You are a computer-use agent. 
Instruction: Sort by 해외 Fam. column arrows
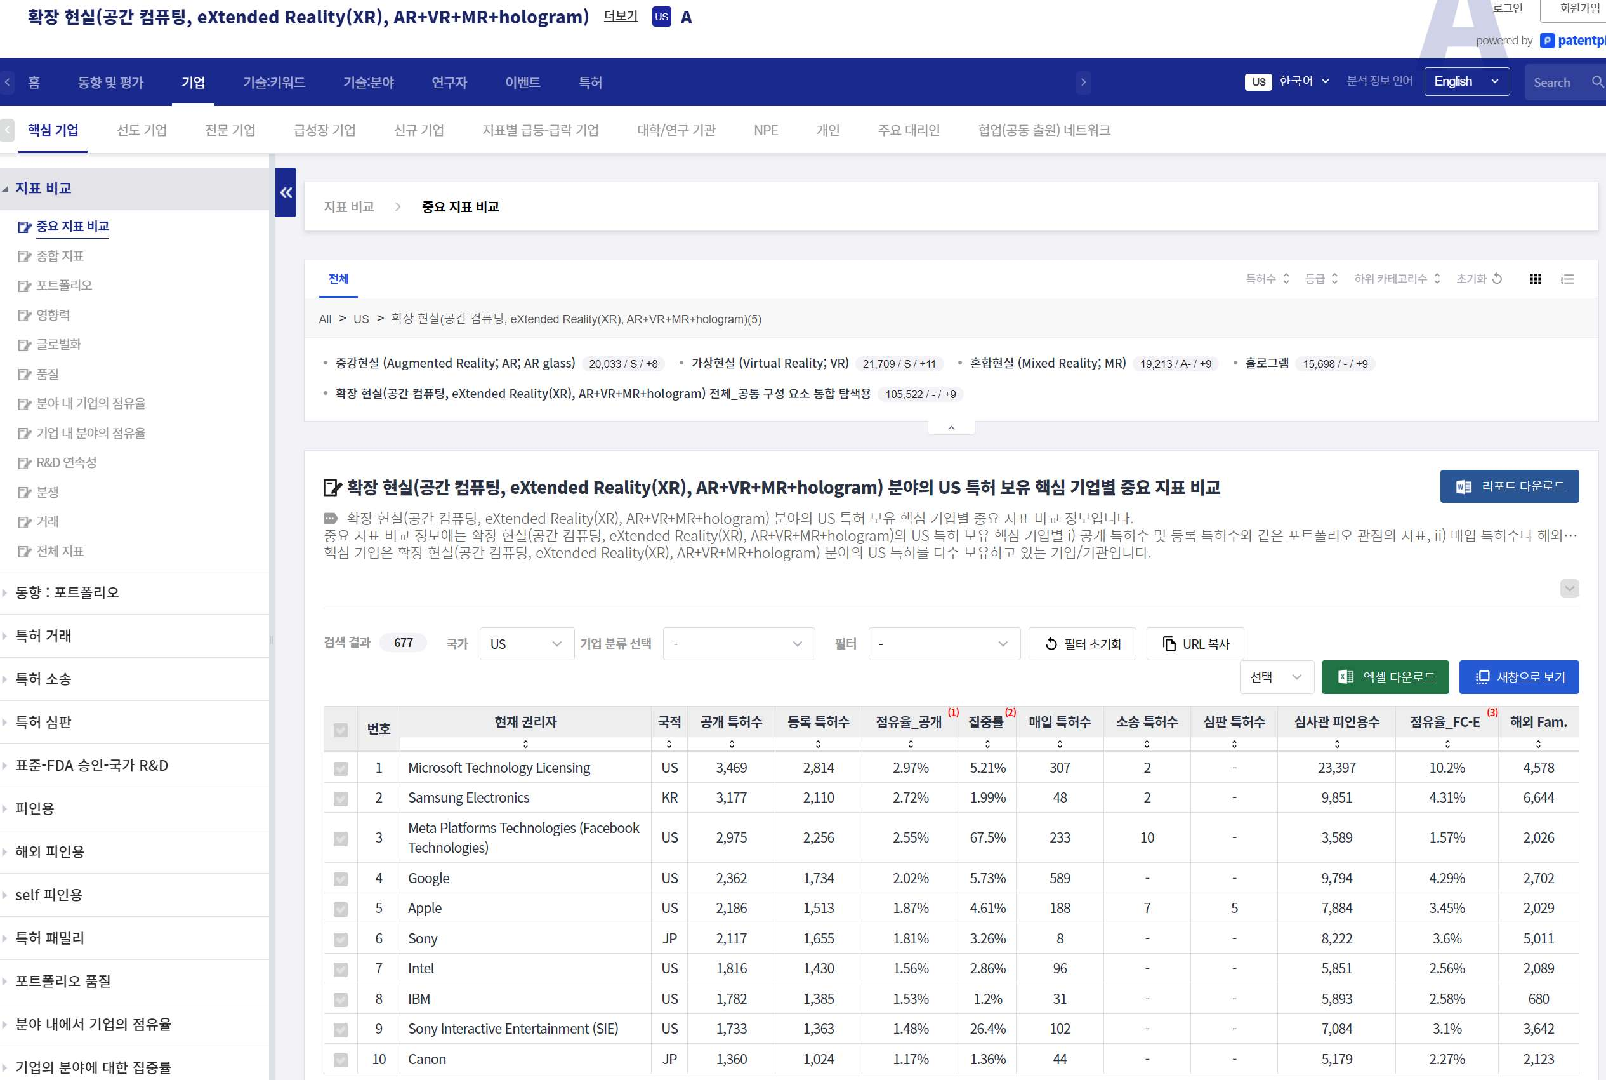(x=1539, y=744)
